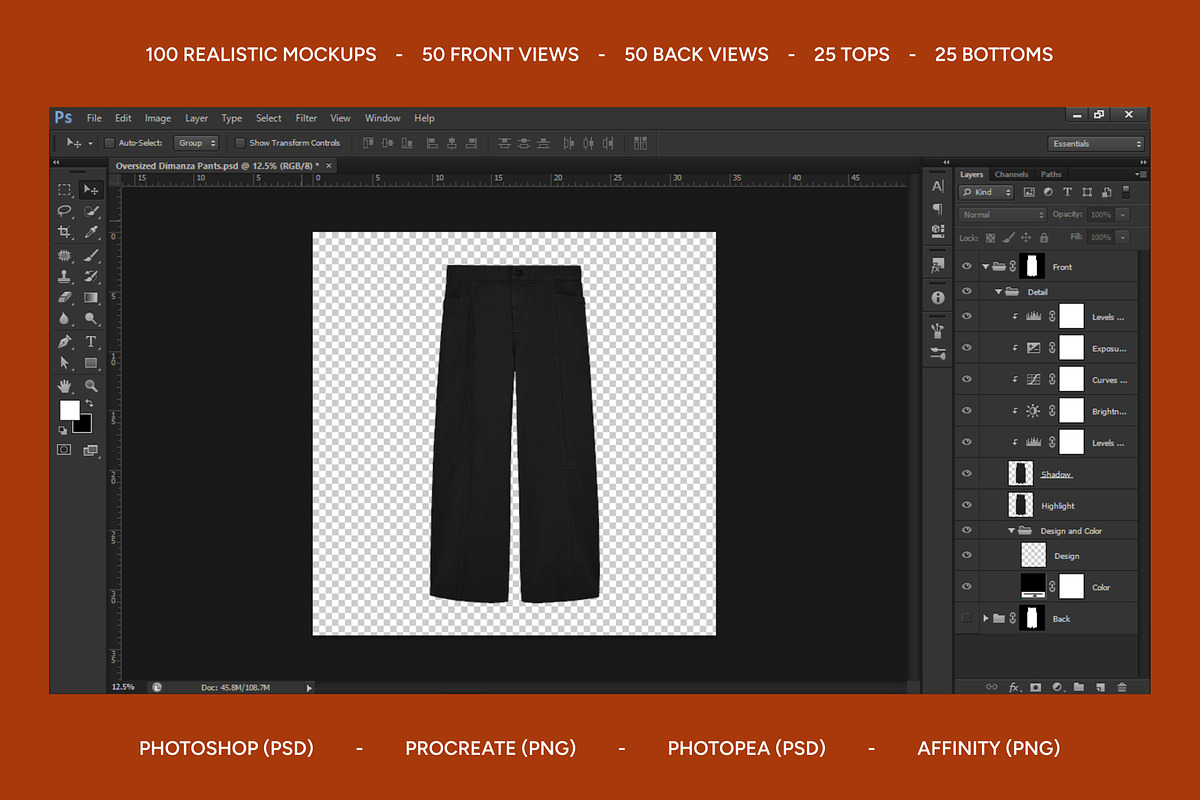The image size is (1200, 800).
Task: Hide the Detail group
Action: tap(966, 292)
